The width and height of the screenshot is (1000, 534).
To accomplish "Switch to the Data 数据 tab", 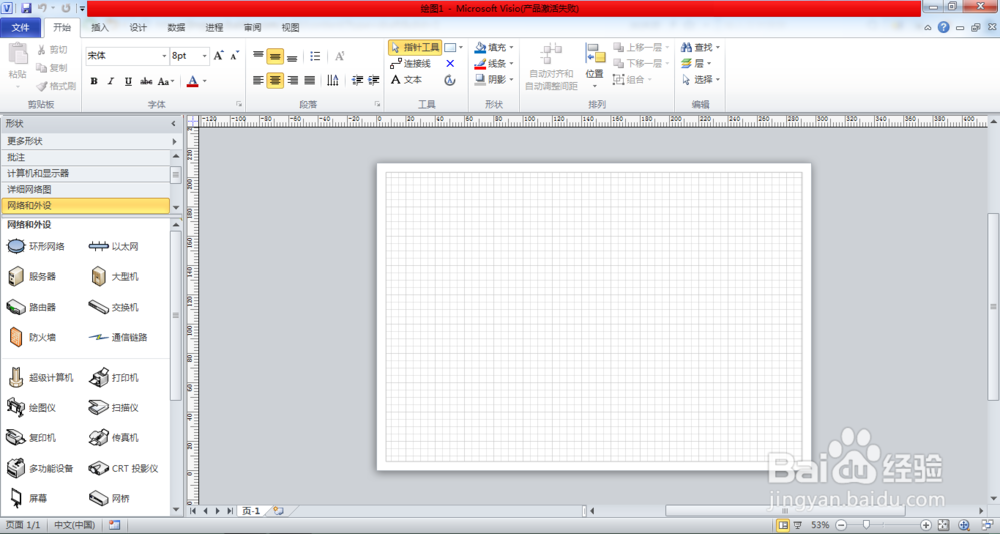I will coord(176,27).
